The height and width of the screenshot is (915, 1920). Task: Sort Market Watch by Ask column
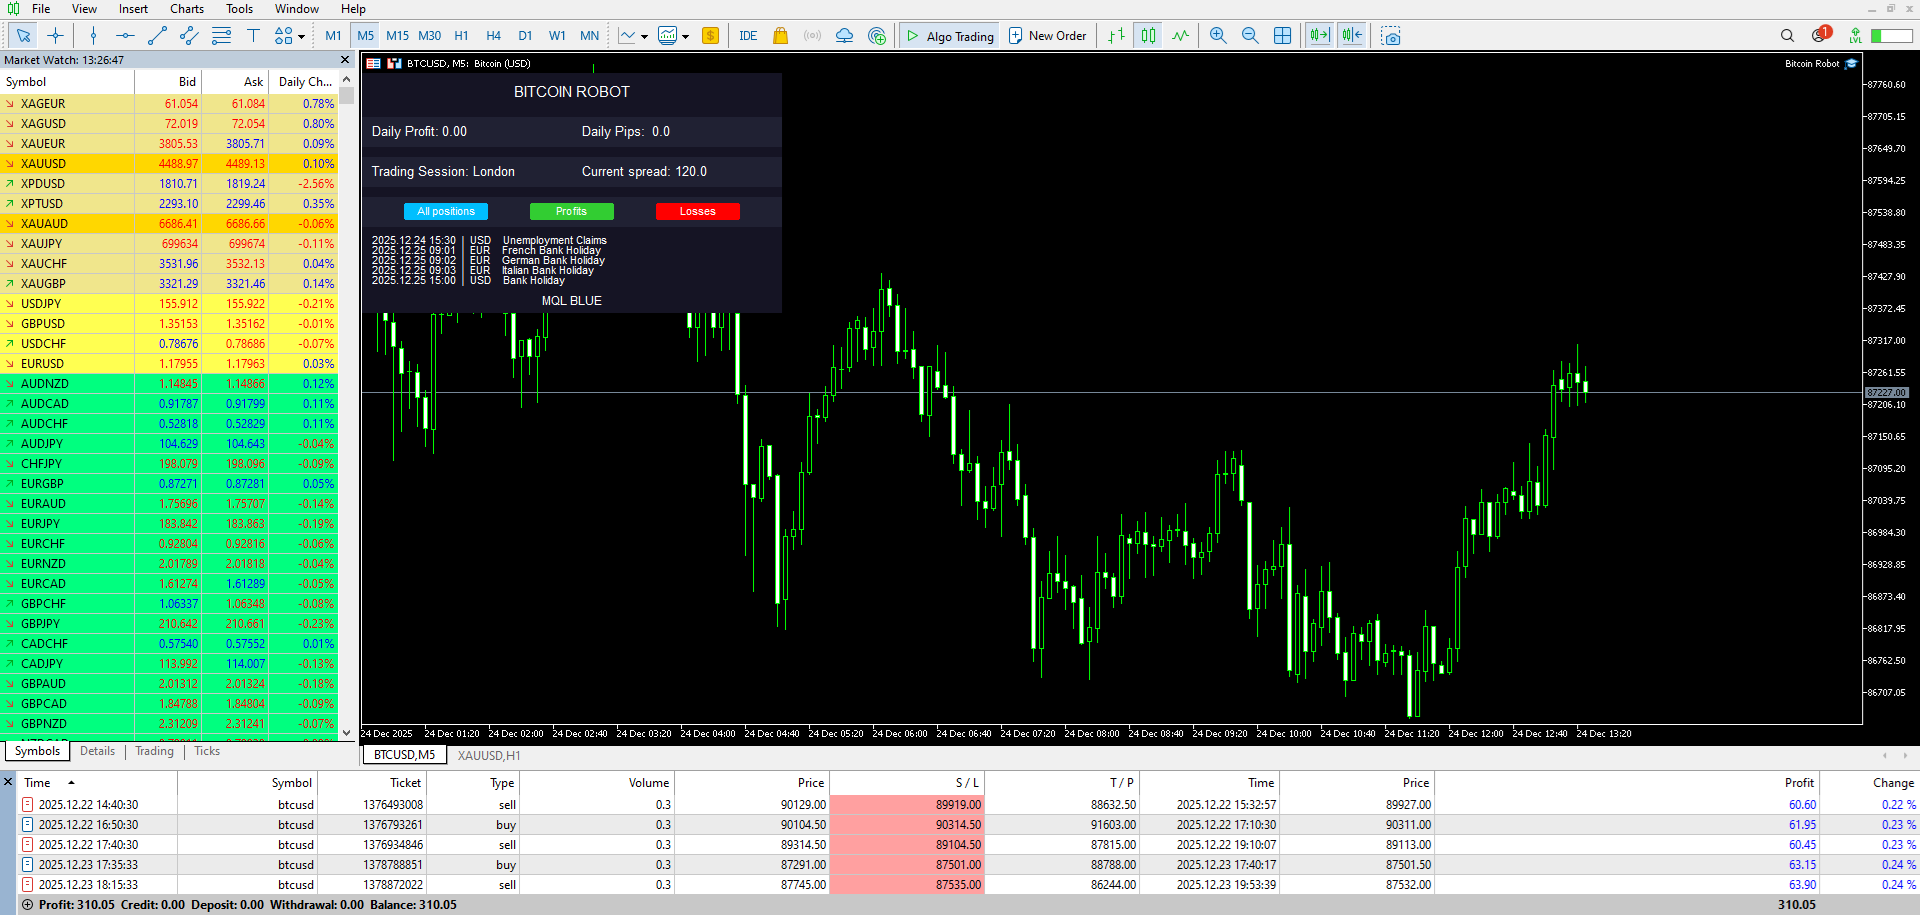[235, 82]
